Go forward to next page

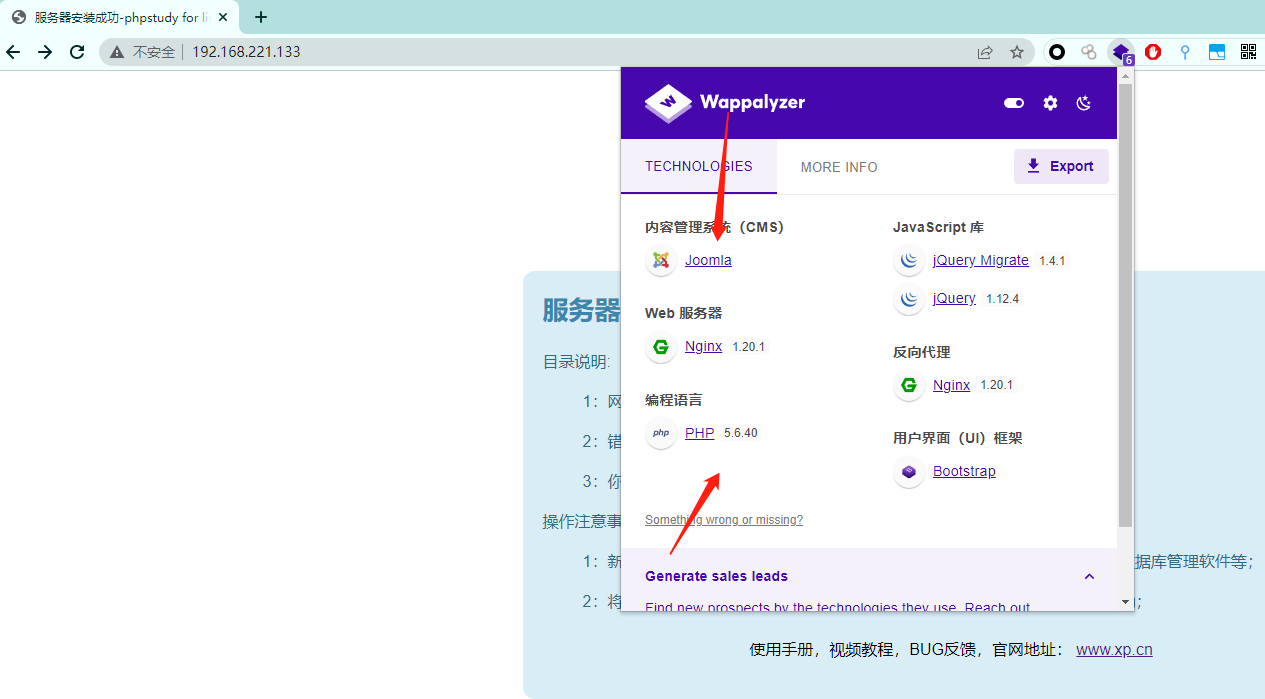click(45, 52)
